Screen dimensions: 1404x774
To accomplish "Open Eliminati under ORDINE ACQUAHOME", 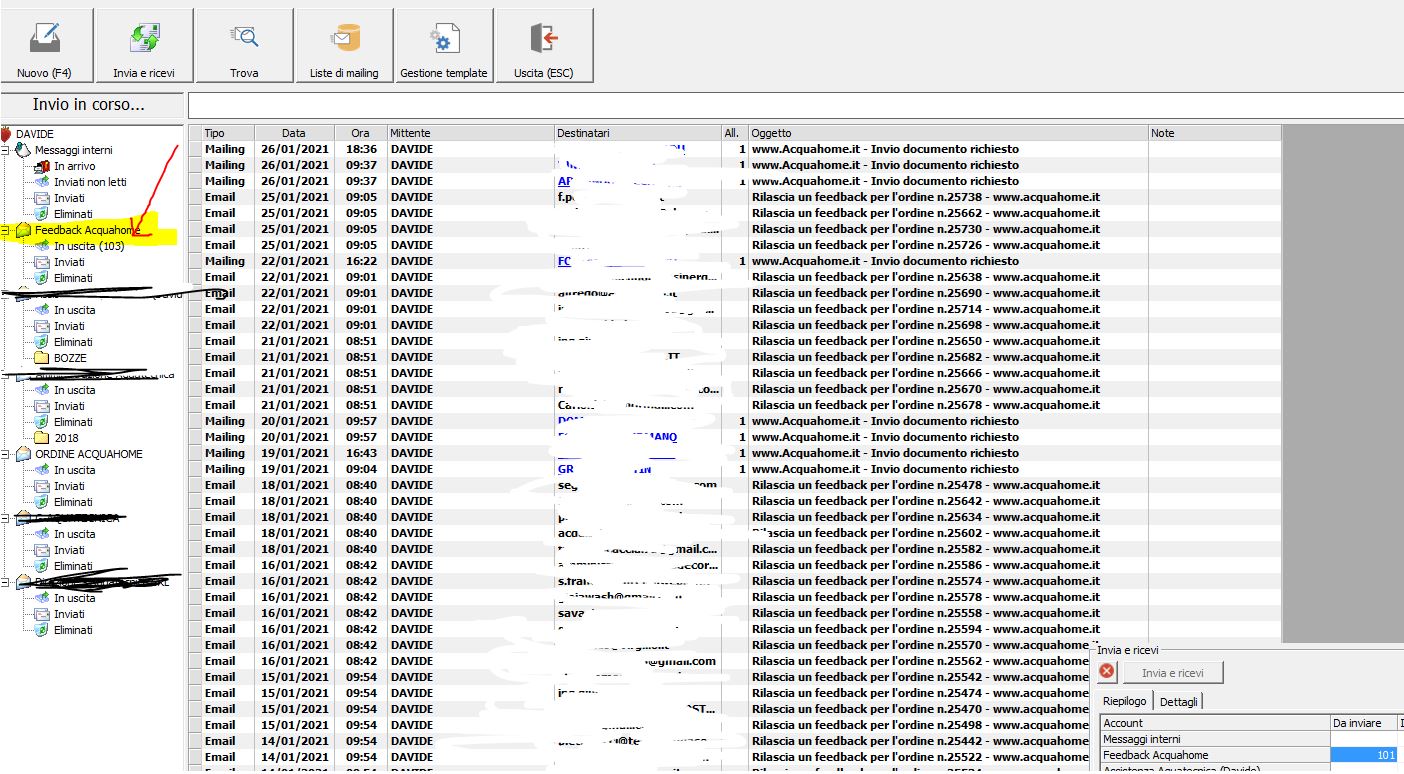I will pos(73,502).
